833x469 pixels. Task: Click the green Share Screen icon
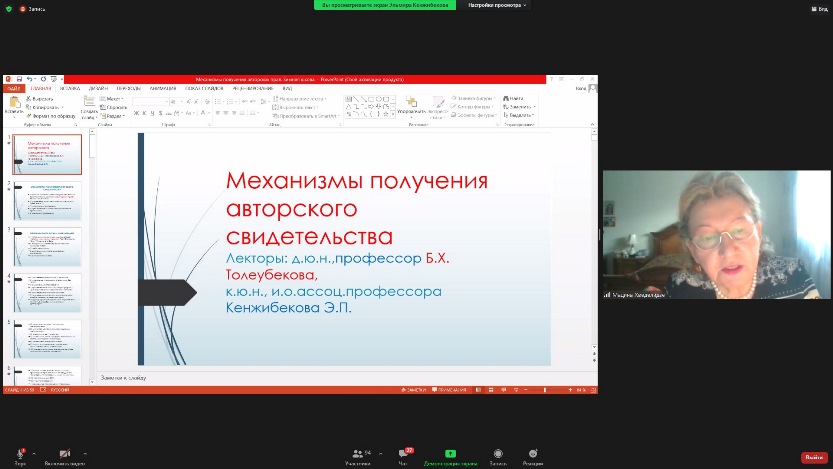pos(450,454)
